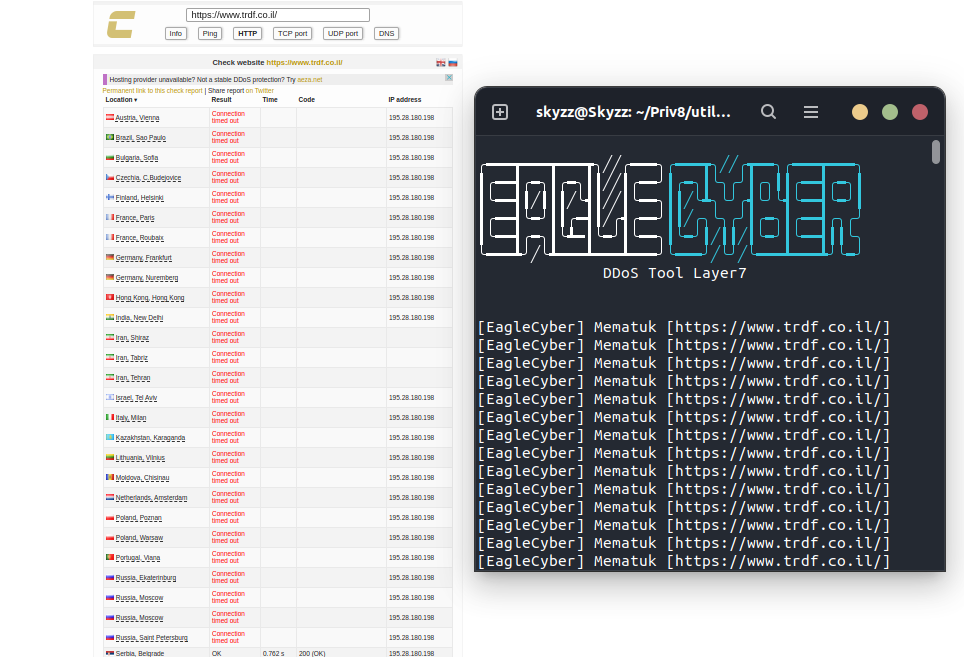
Task: Click the Brazil, Sao Paulo location
Action: (x=141, y=138)
